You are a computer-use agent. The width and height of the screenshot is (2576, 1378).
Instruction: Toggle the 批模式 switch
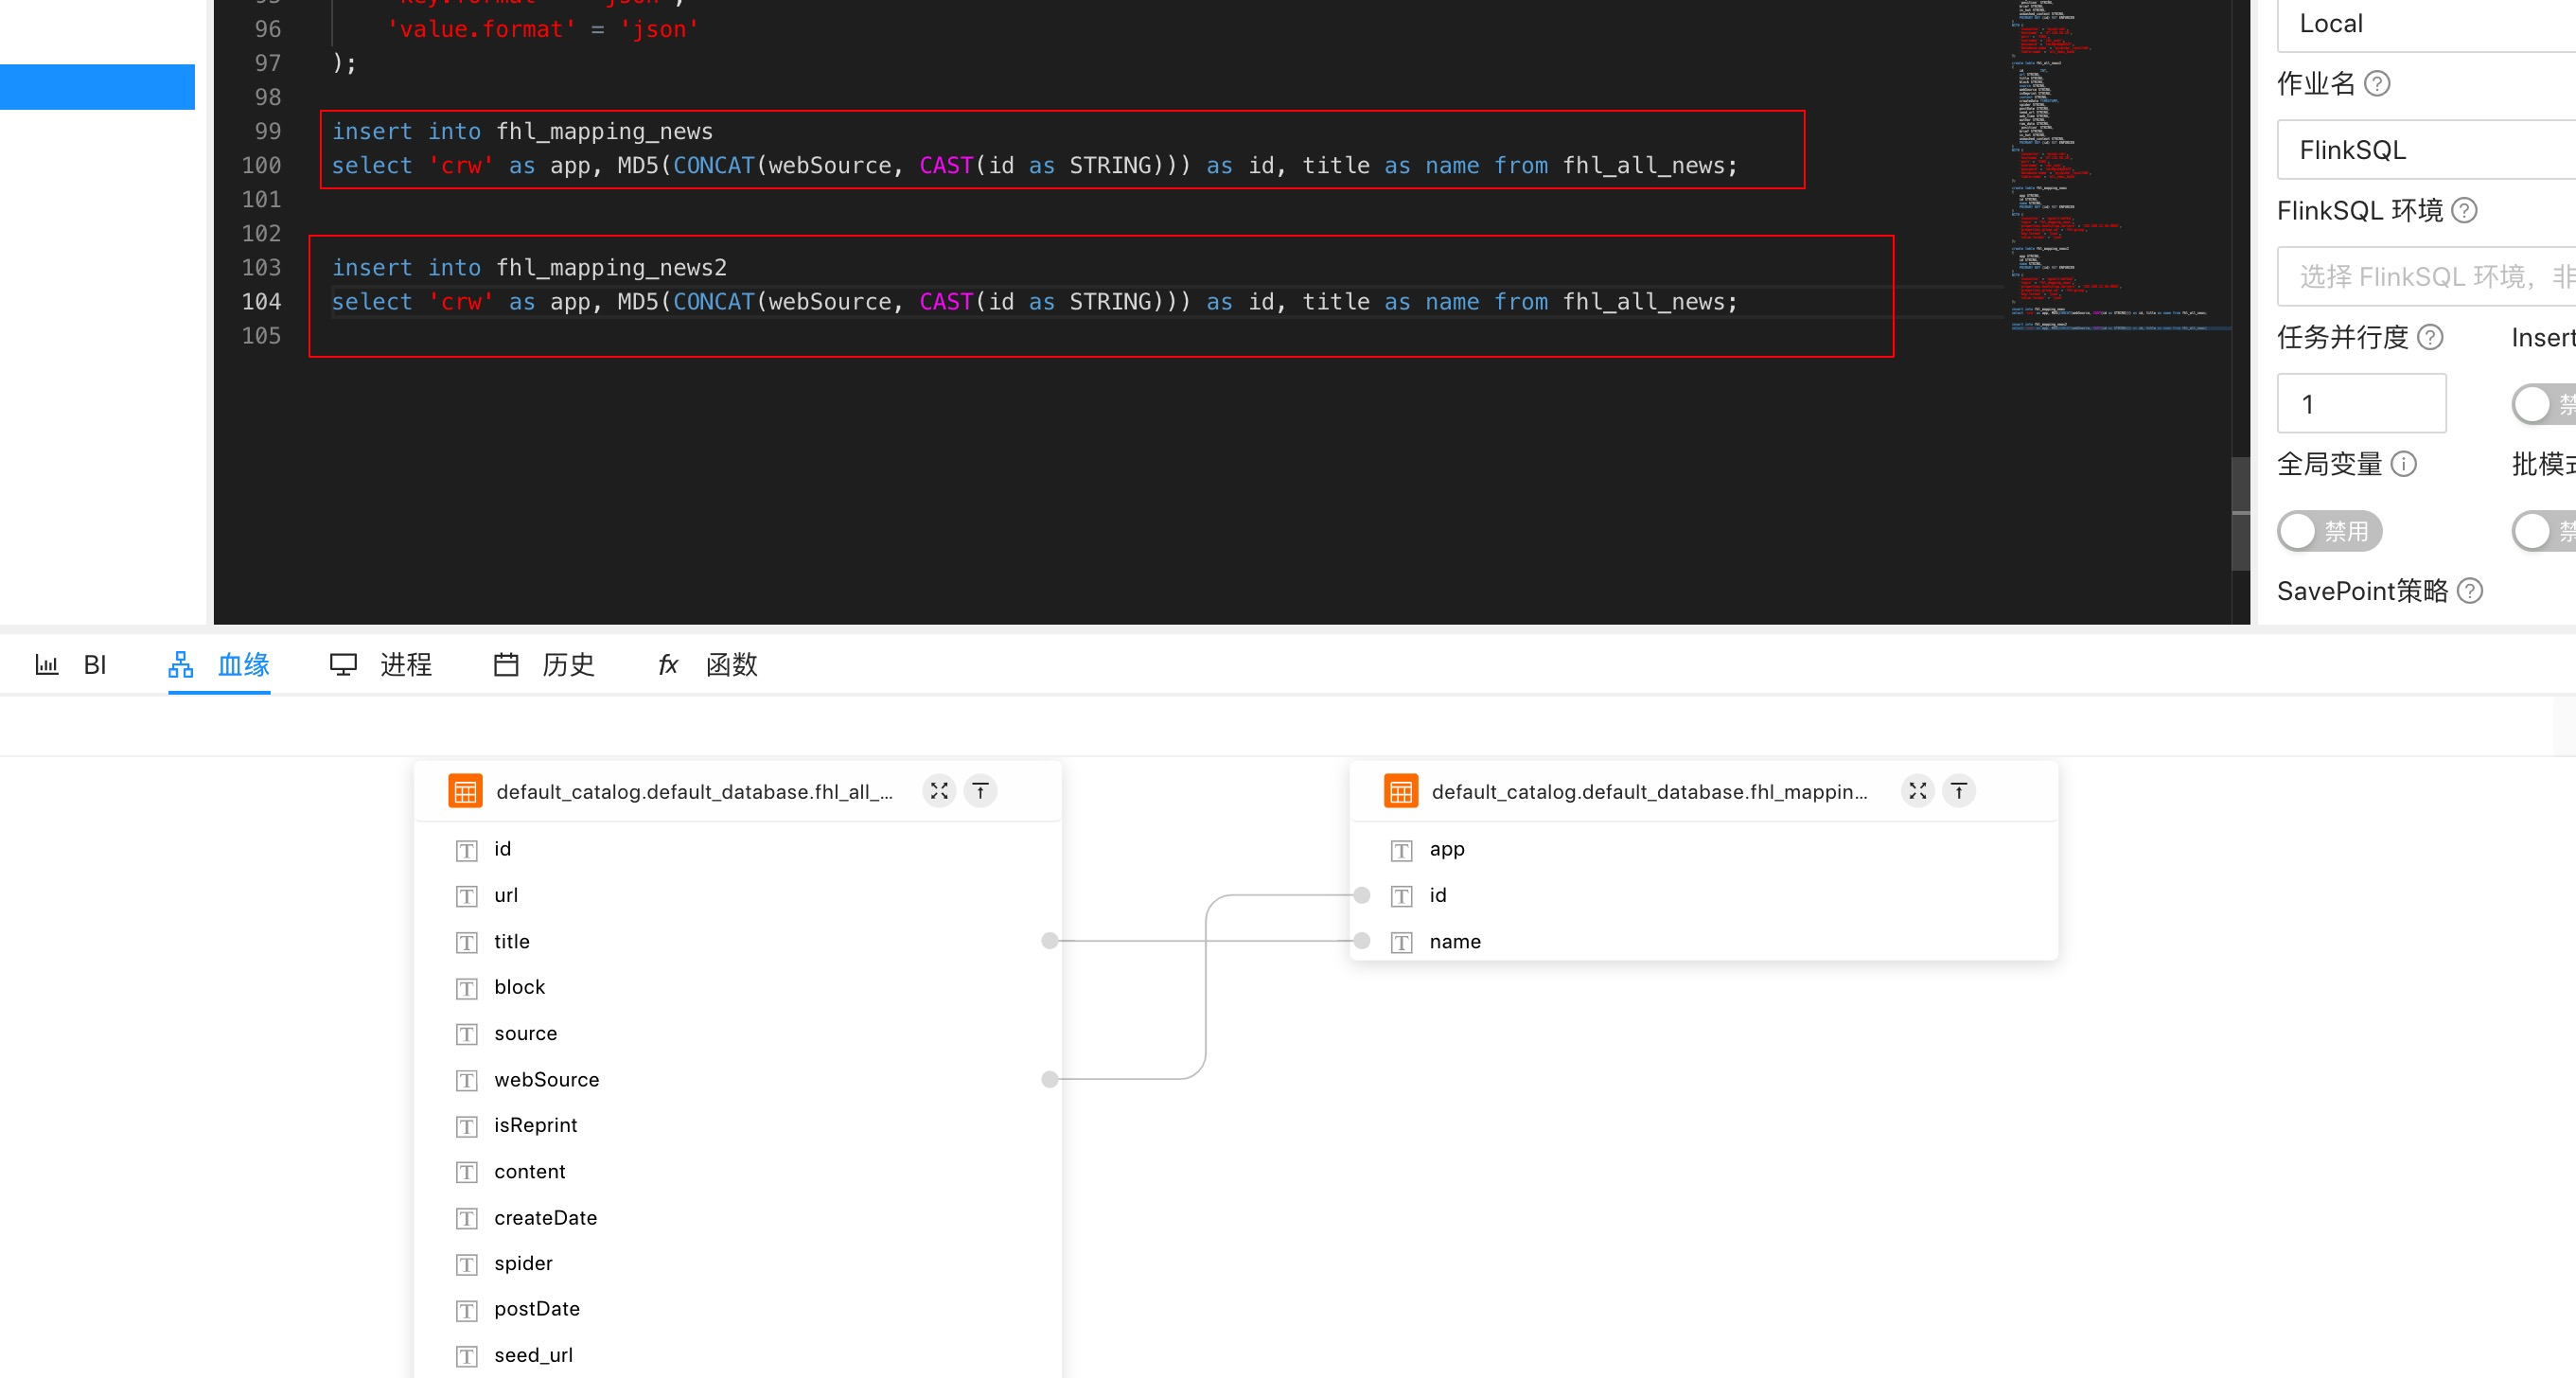pyautogui.click(x=2544, y=531)
